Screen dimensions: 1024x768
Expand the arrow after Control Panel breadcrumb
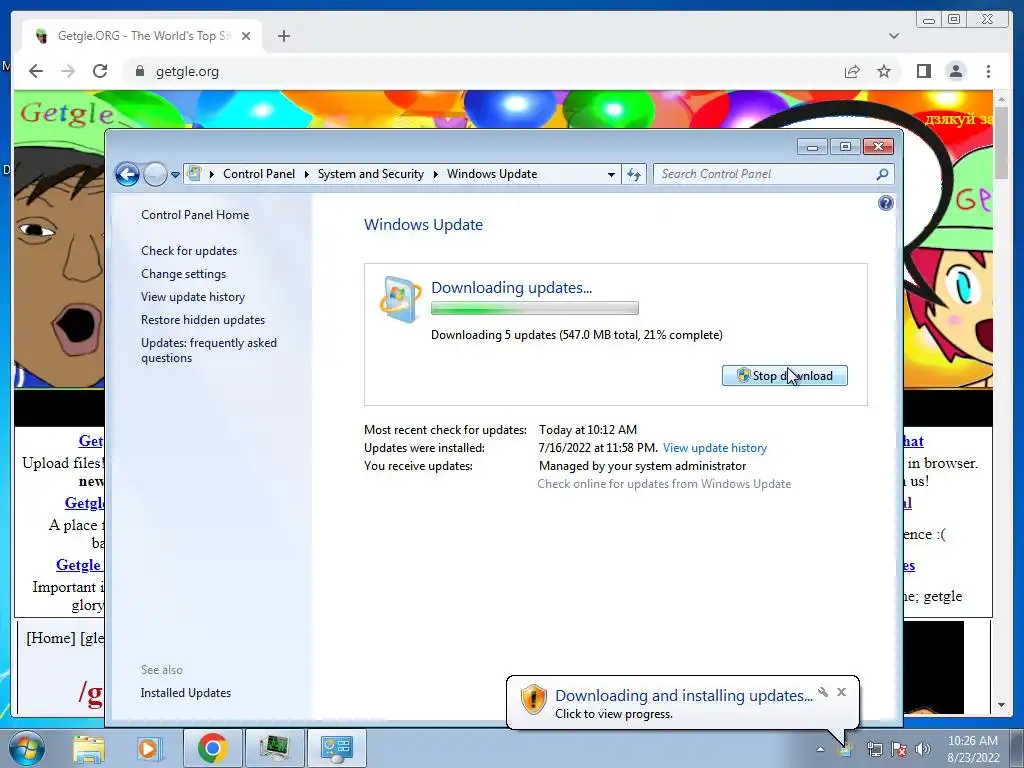click(x=306, y=174)
